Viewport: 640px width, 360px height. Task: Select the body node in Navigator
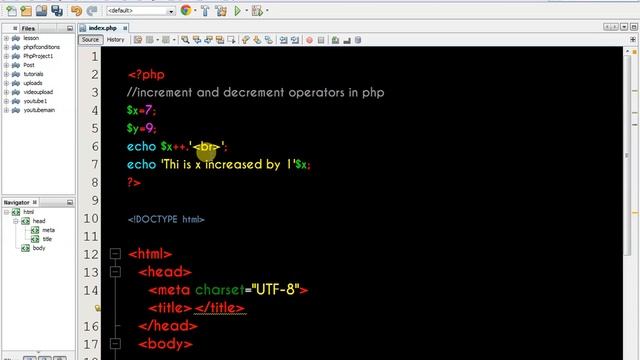(x=39, y=248)
